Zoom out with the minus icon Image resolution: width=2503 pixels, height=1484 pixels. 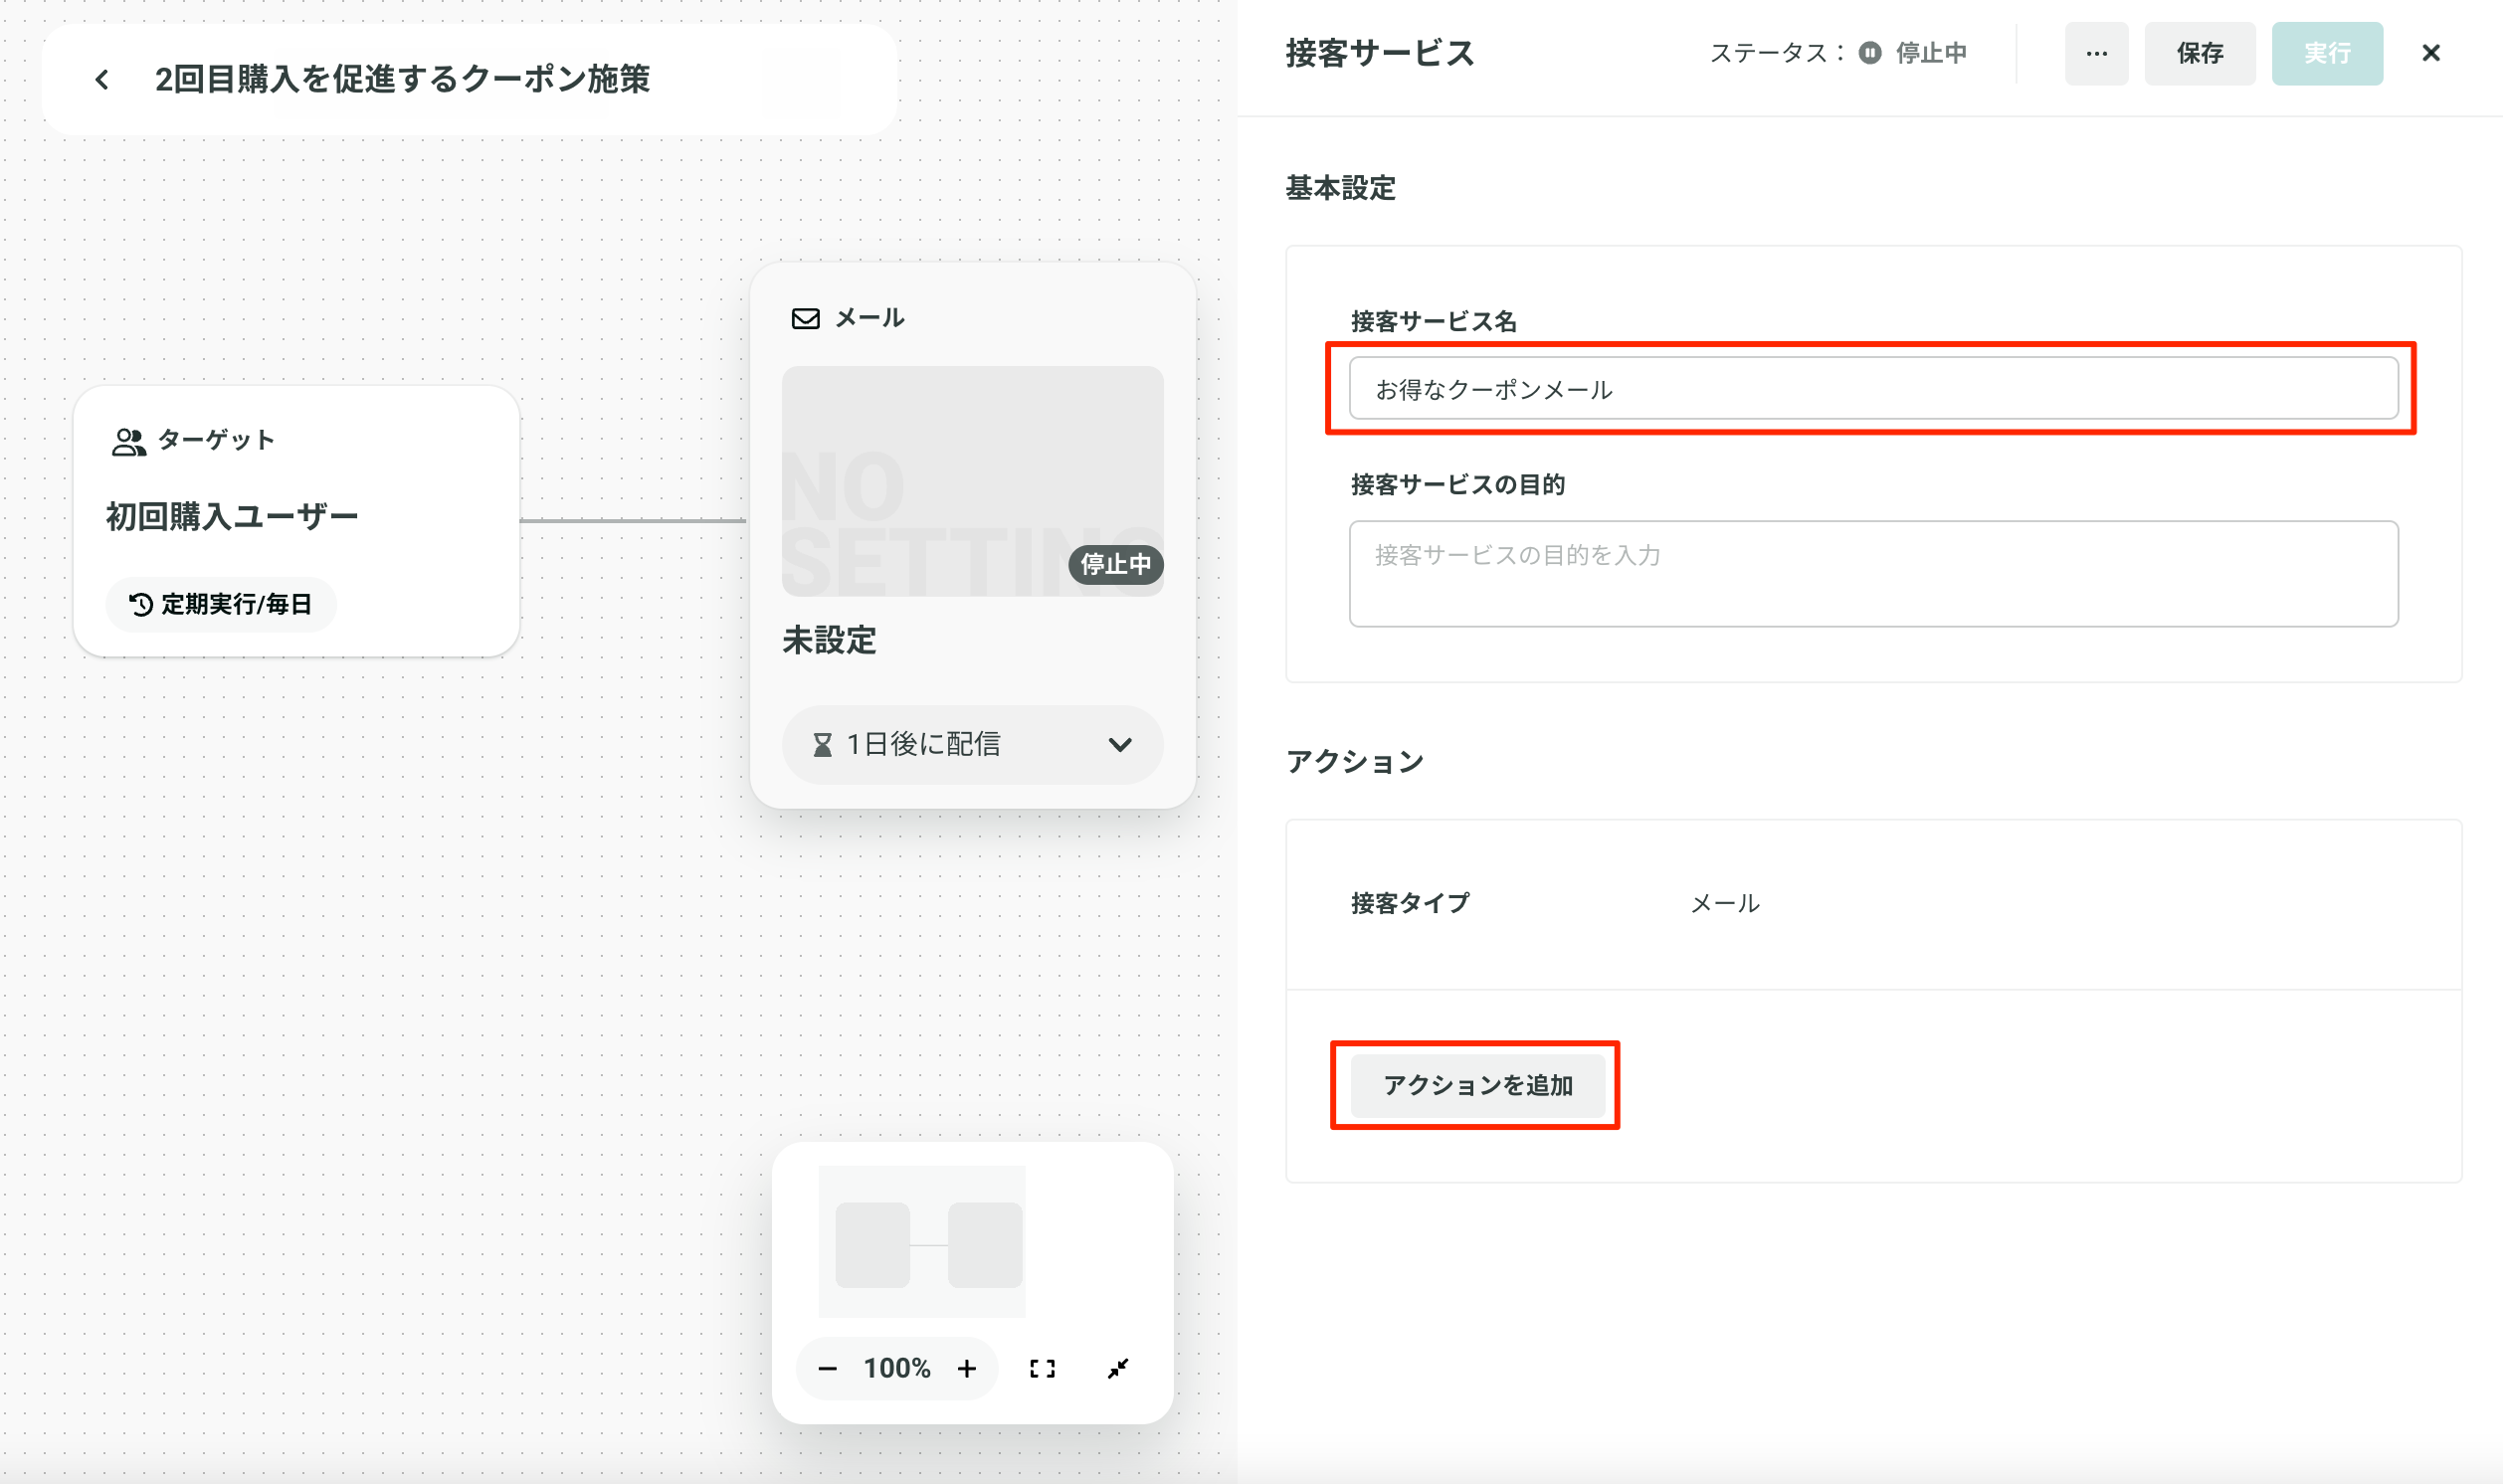[x=827, y=1368]
